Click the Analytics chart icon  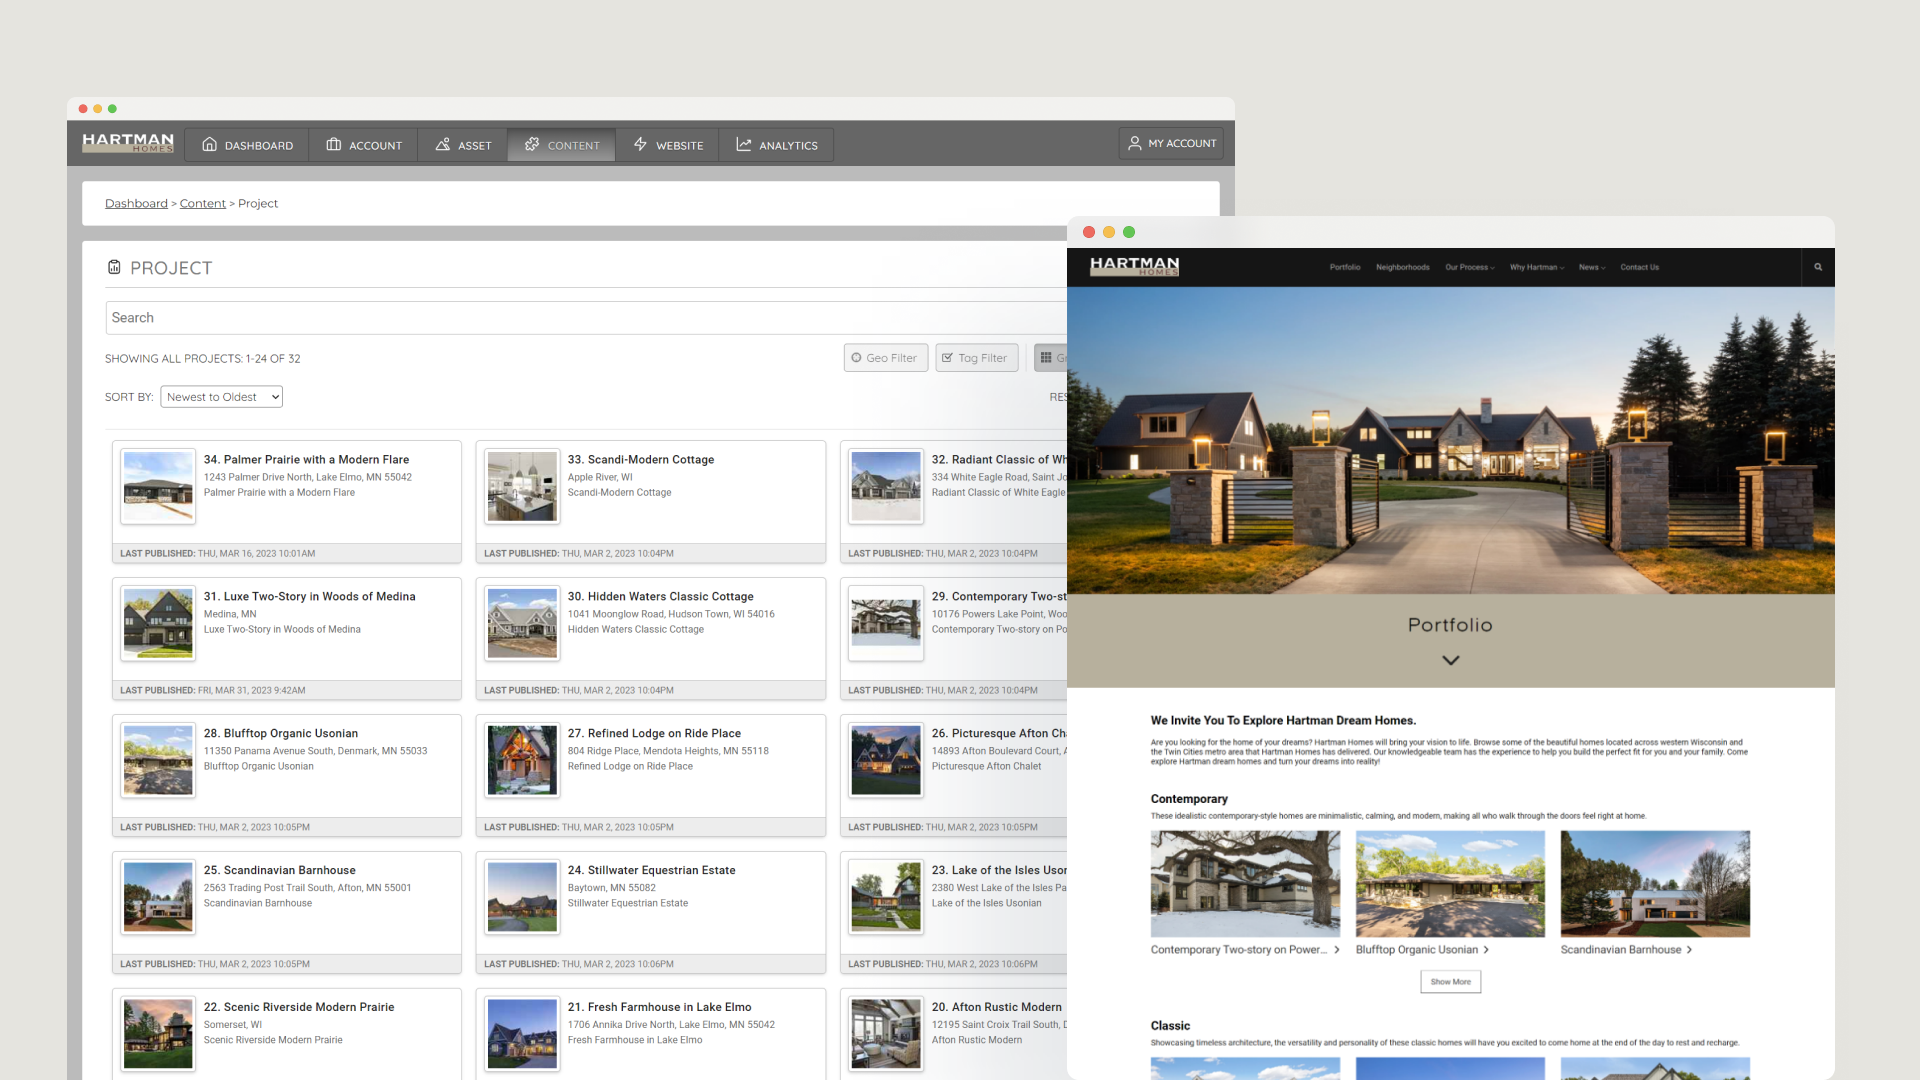[744, 145]
